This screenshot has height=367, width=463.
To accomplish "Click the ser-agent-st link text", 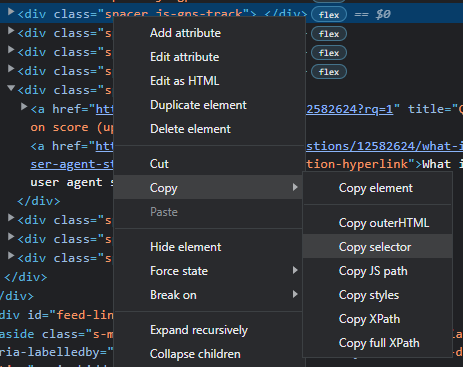I will coord(72,164).
